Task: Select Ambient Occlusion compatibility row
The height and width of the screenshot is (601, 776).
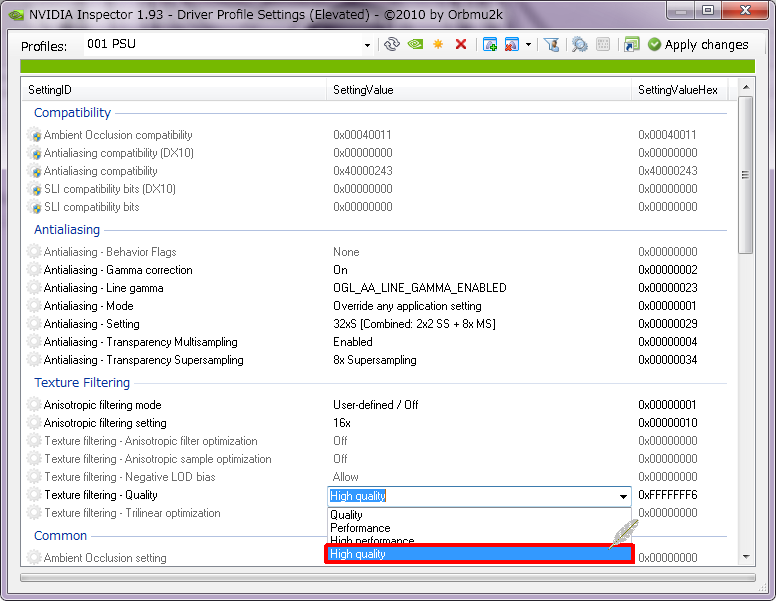Action: coord(376,135)
